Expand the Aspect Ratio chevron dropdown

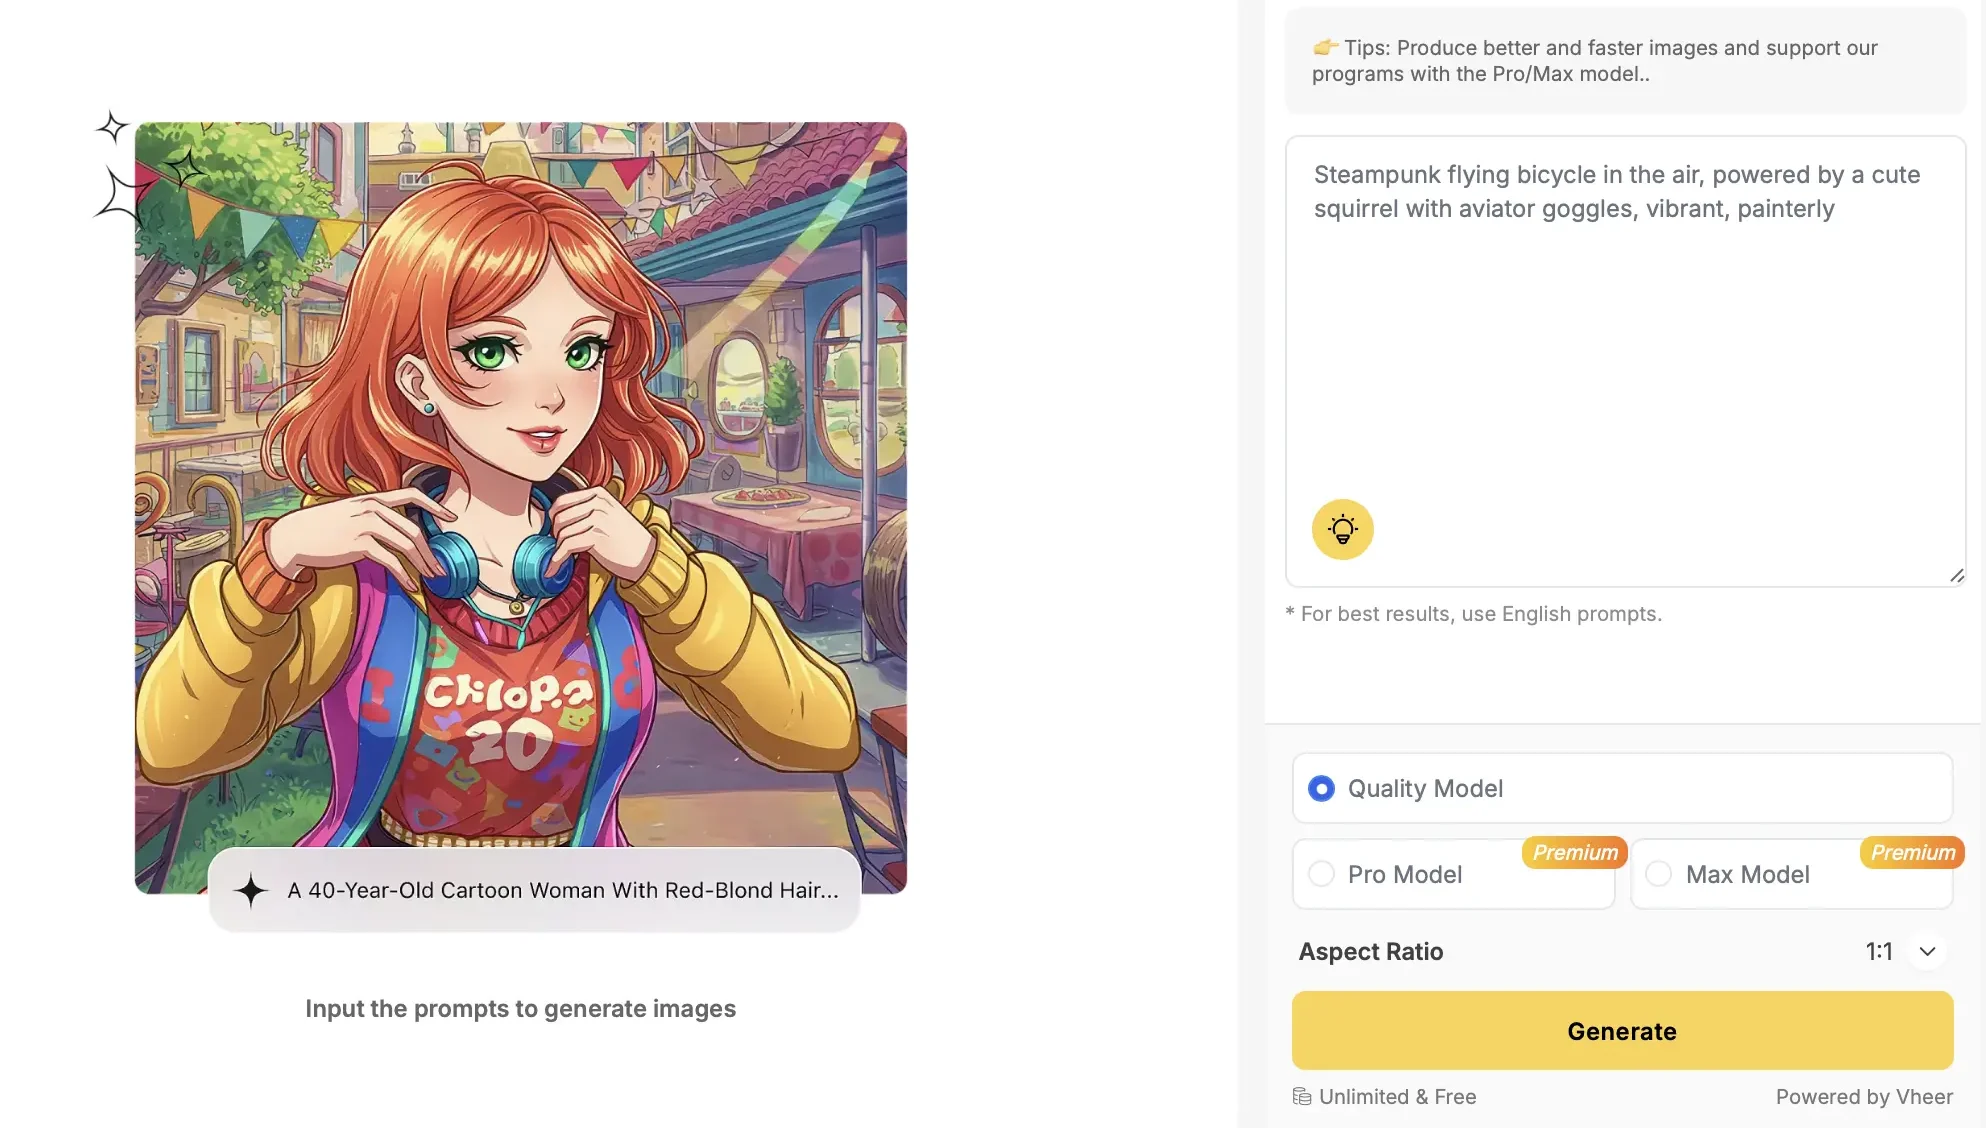pyautogui.click(x=1927, y=951)
